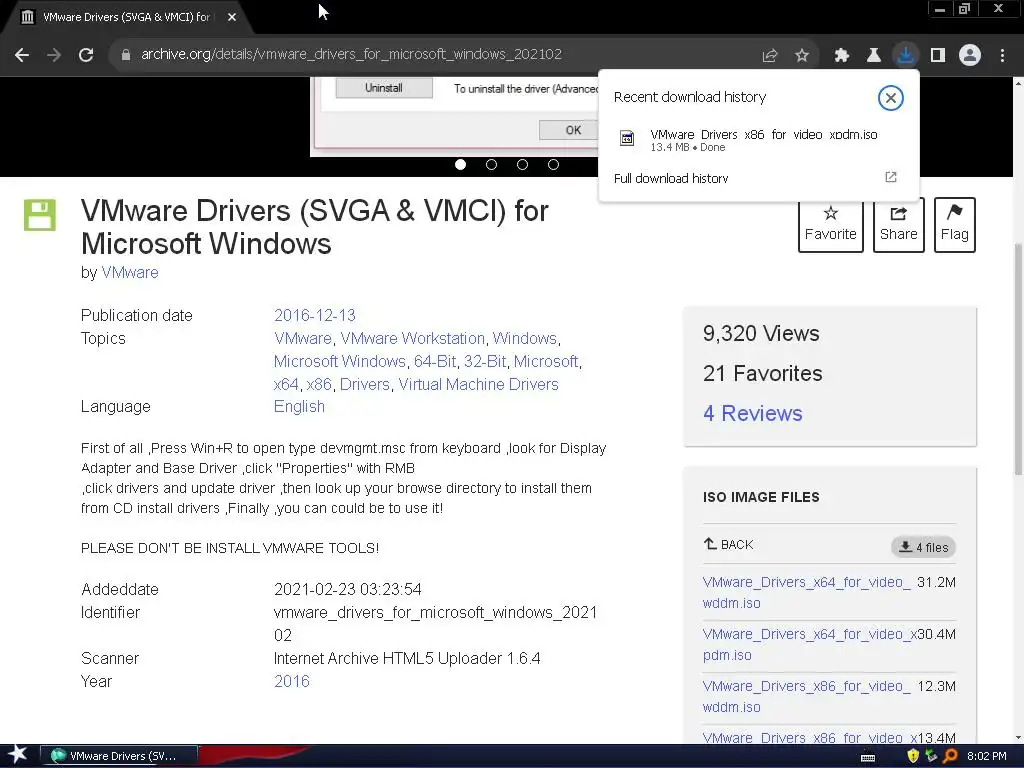This screenshot has width=1024, height=768.
Task: Click the orange magnifier tray icon
Action: click(x=950, y=756)
